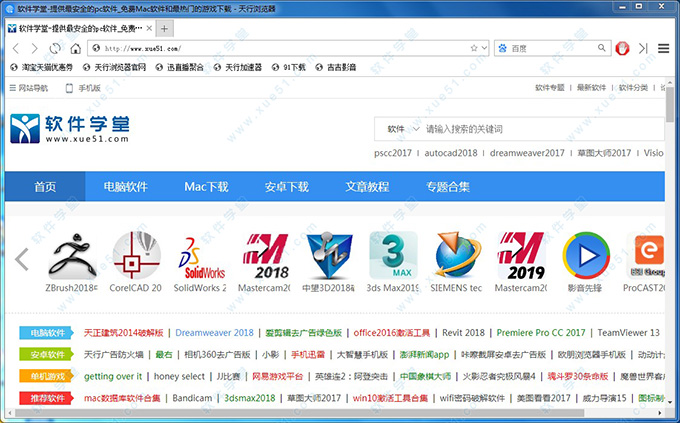Switch to the 电脑软件 navigation tab

[x=125, y=186]
